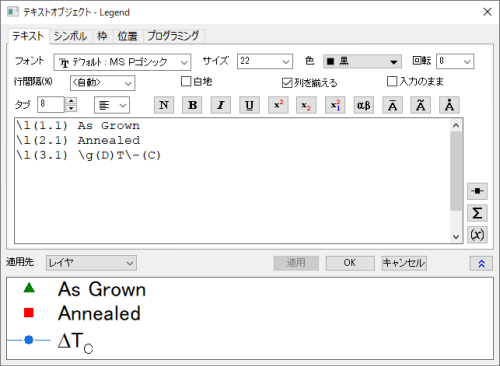Click As Grown preview text
500x366 pixels.
click(x=102, y=289)
